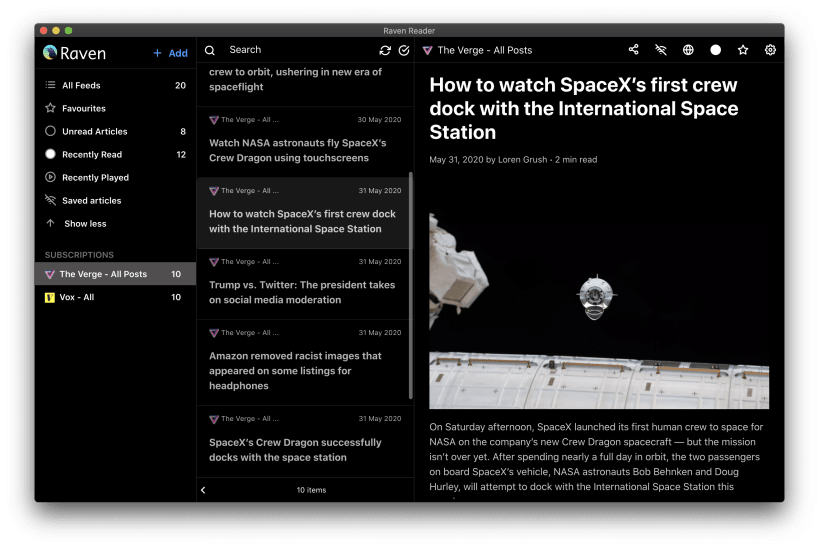Click the star icon beside Favourites
Viewport: 819px width, 548px height.
(x=50, y=108)
